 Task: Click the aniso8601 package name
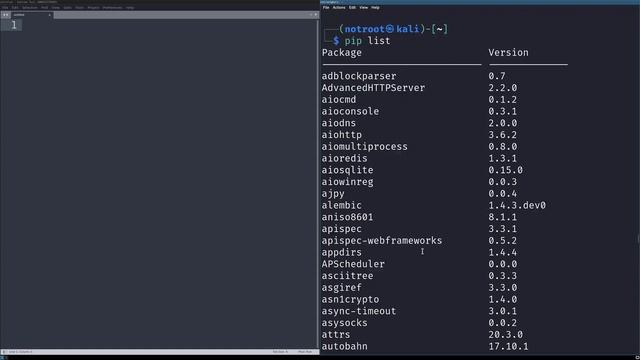(x=347, y=217)
